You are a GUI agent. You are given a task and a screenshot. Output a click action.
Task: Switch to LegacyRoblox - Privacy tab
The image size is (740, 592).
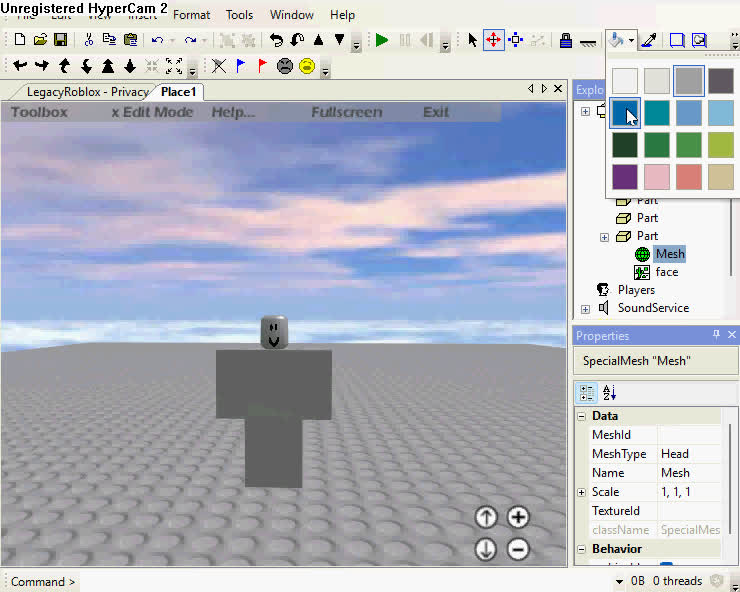tap(88, 92)
